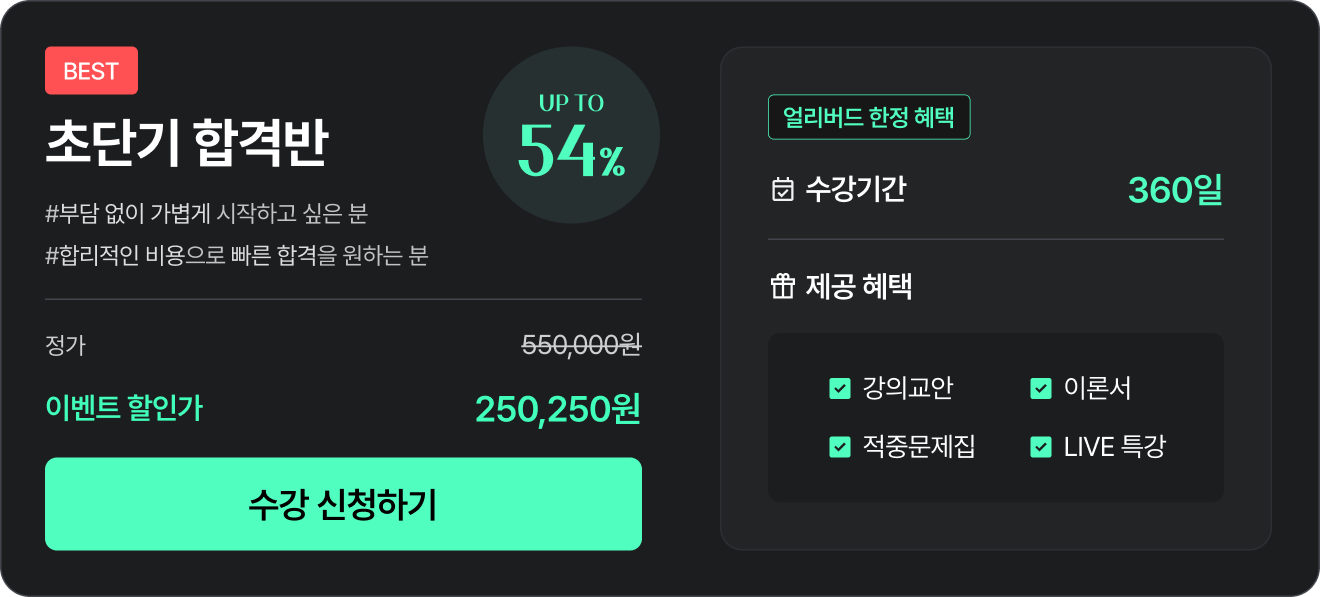Toggle the 적중문제집 checkbox
1320x597 pixels.
(840, 447)
